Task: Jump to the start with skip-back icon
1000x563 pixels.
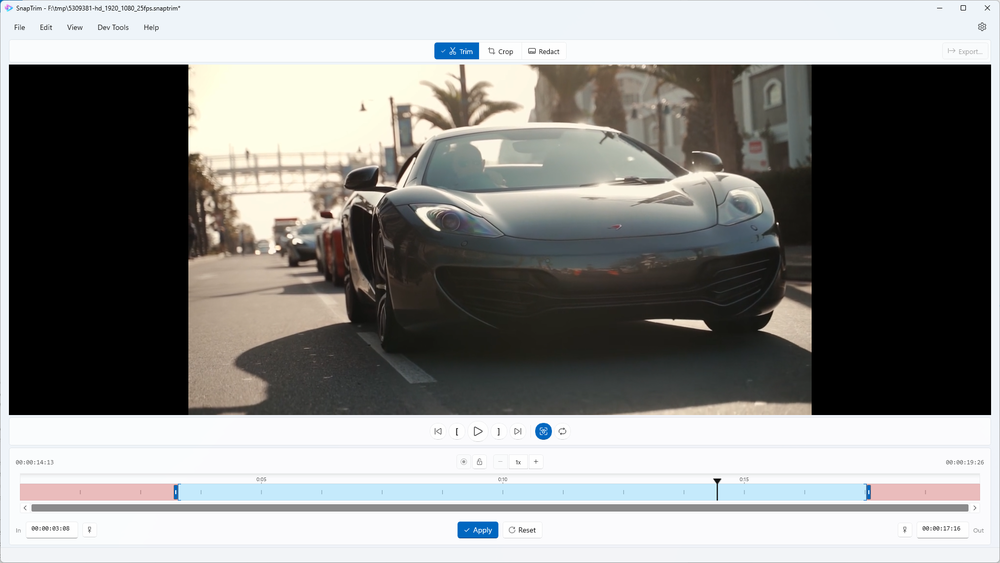Action: (x=437, y=431)
